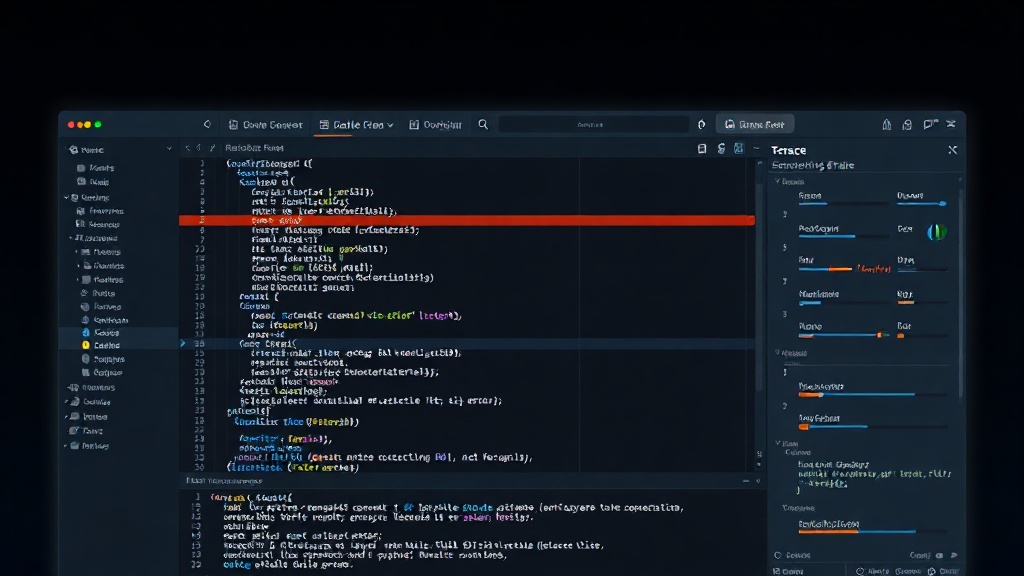Toggle the circle option at the Terace panel bottom left
The image size is (1024, 576).
pyautogui.click(x=778, y=555)
